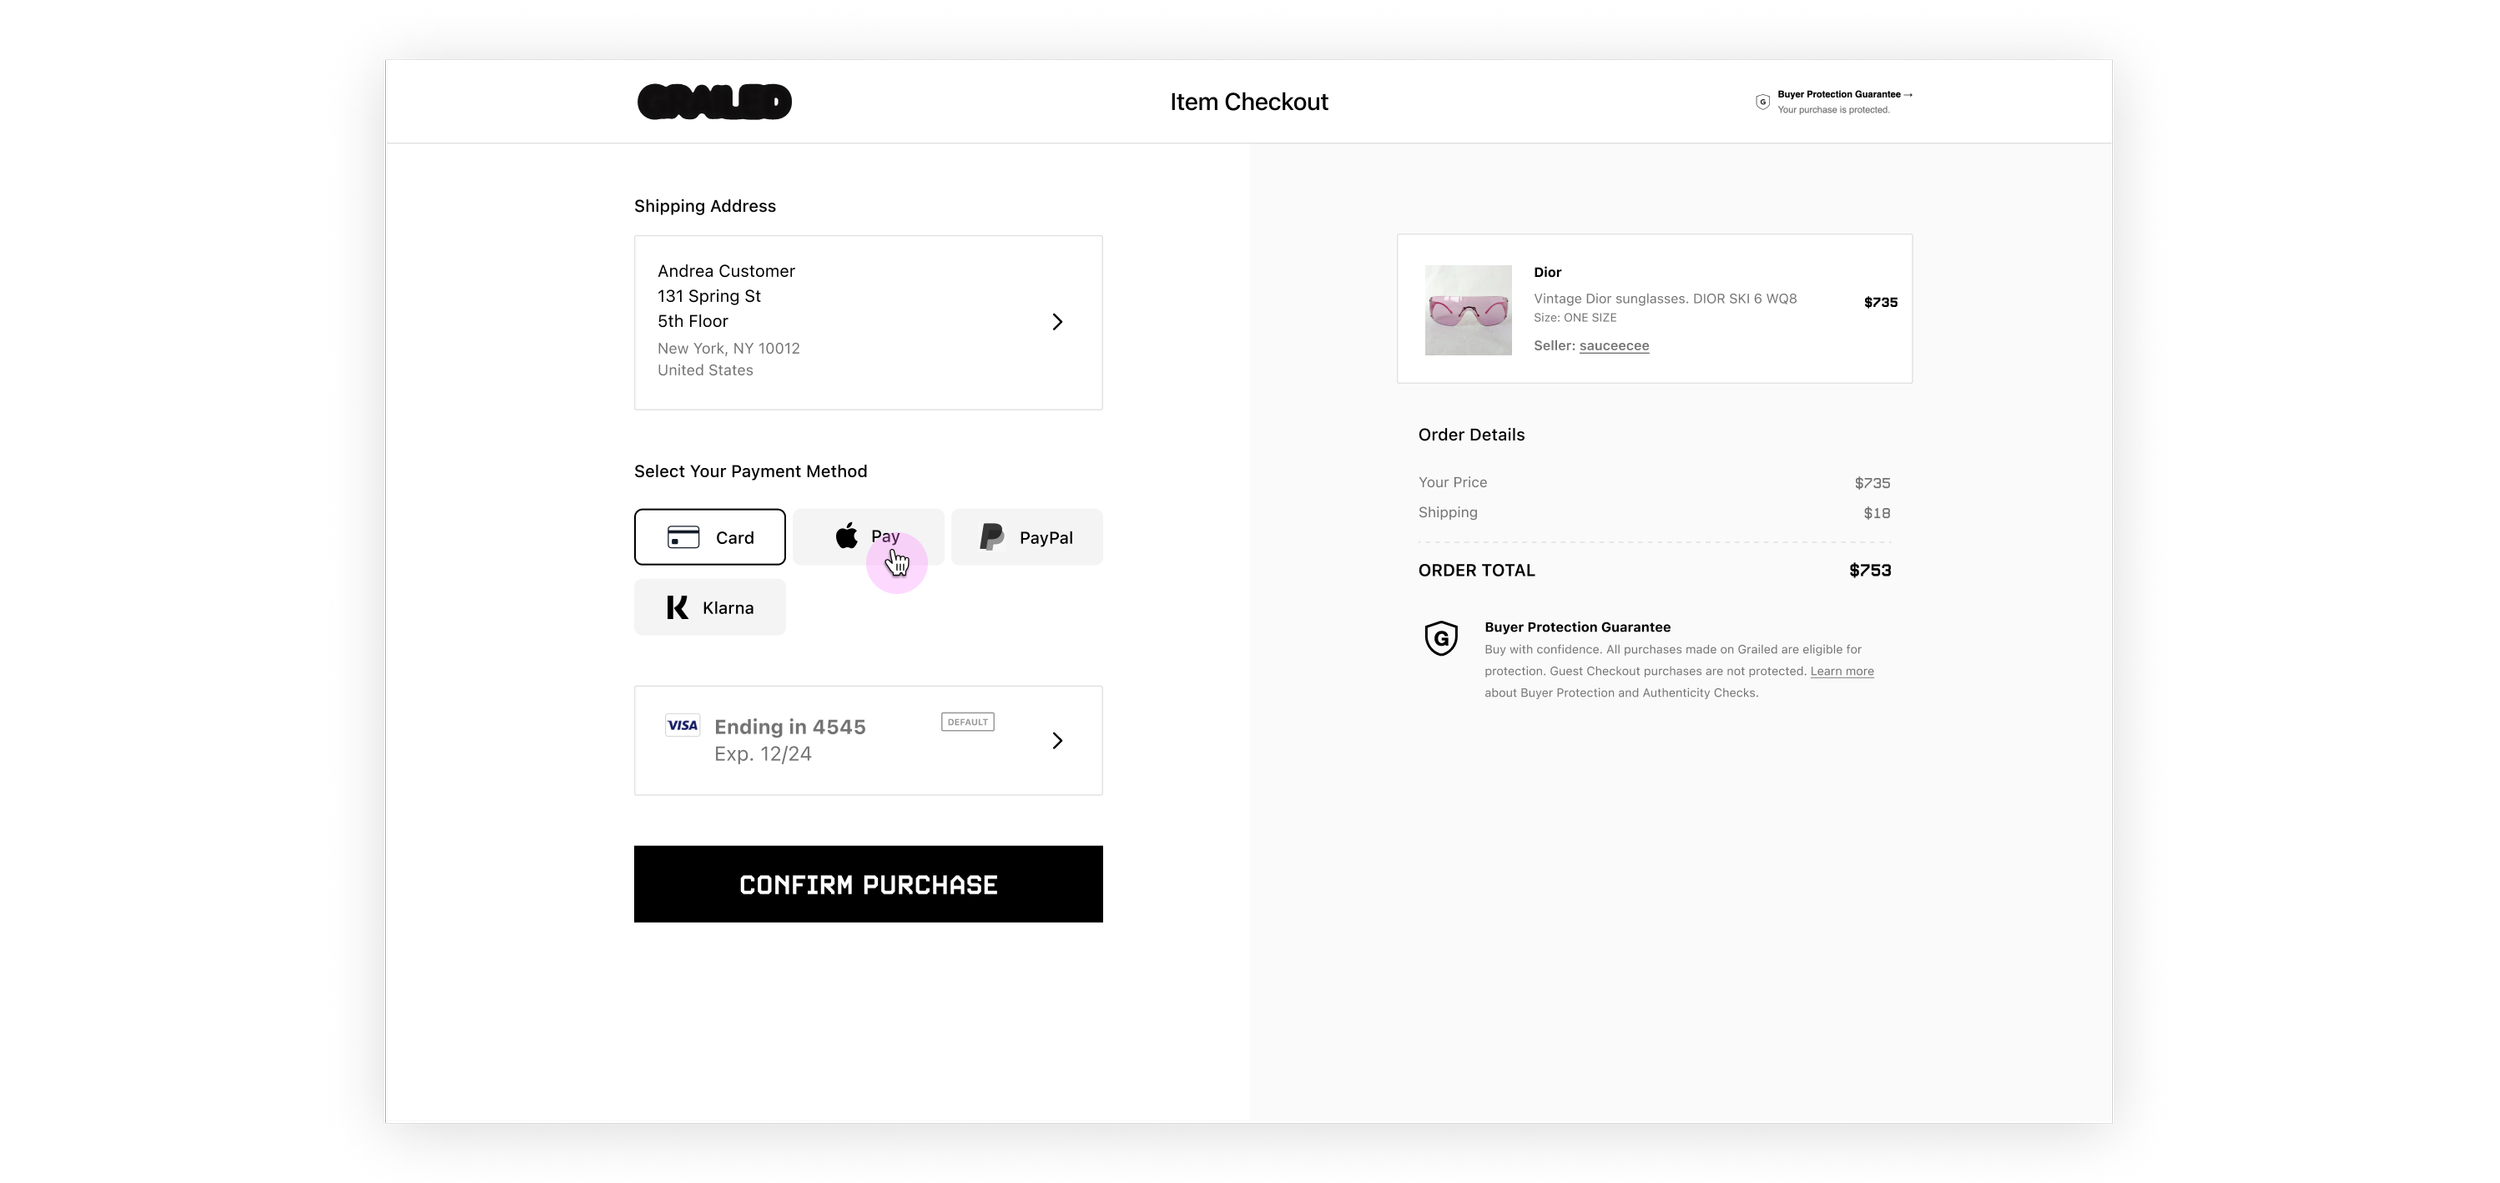Select Card payment method
Screen dimensions: 2500x1183
point(709,537)
